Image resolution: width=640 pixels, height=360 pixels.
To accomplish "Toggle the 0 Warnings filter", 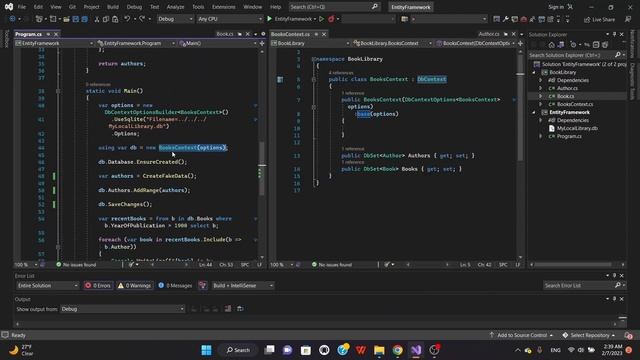I will [x=134, y=285].
